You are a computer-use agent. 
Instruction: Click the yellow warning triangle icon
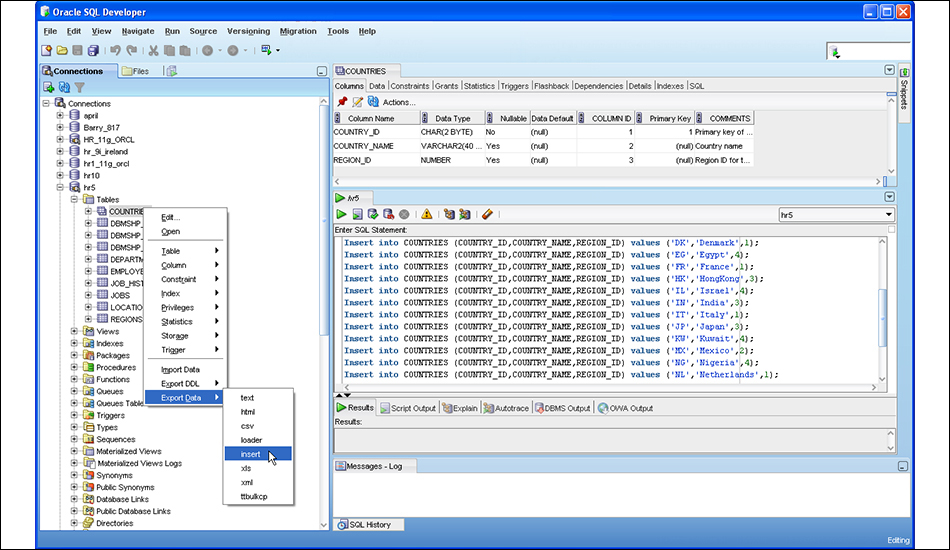click(x=427, y=214)
